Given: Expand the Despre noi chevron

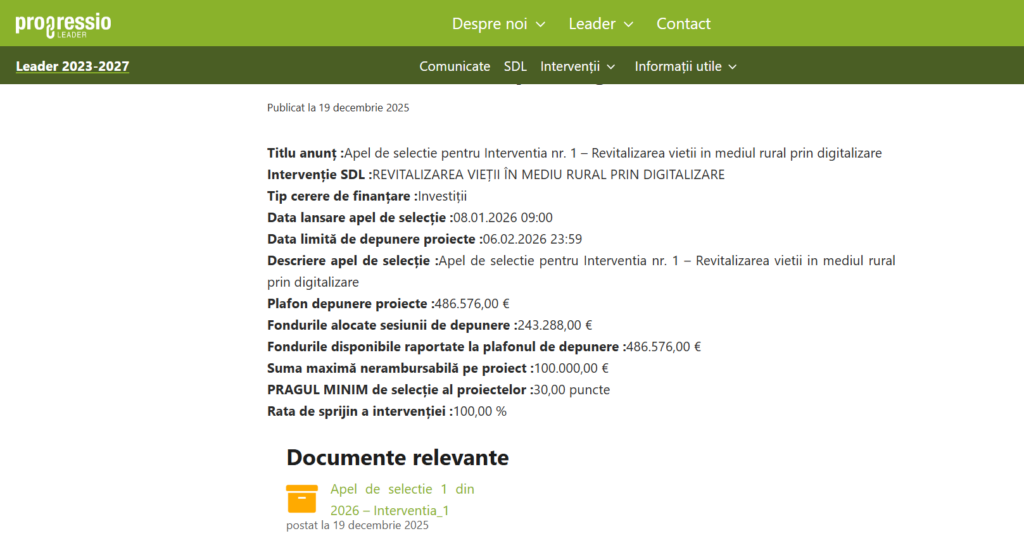Looking at the screenshot, I should coord(541,24).
